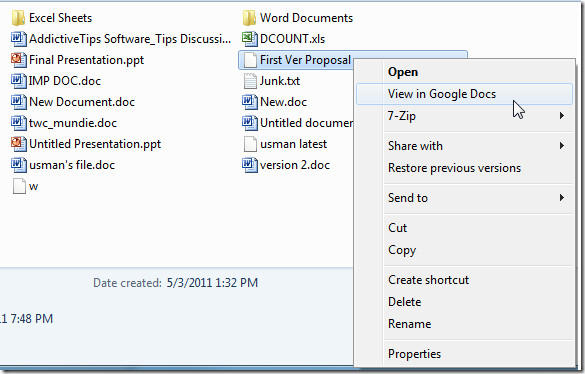Select the version 2.doc file name
The image size is (585, 374).
[x=295, y=165]
